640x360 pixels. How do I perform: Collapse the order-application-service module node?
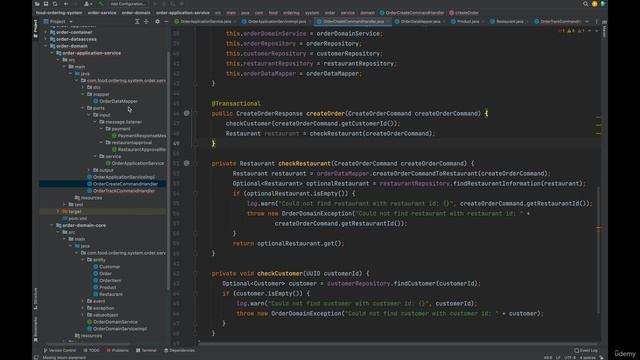click(52, 53)
